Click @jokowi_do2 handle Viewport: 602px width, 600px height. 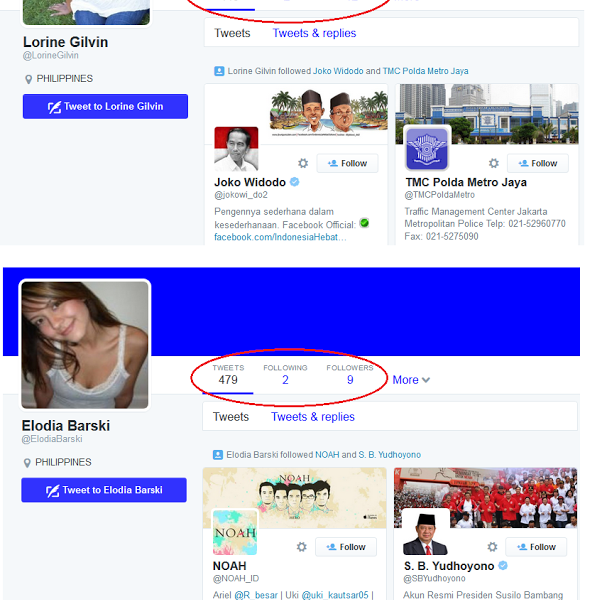[241, 195]
